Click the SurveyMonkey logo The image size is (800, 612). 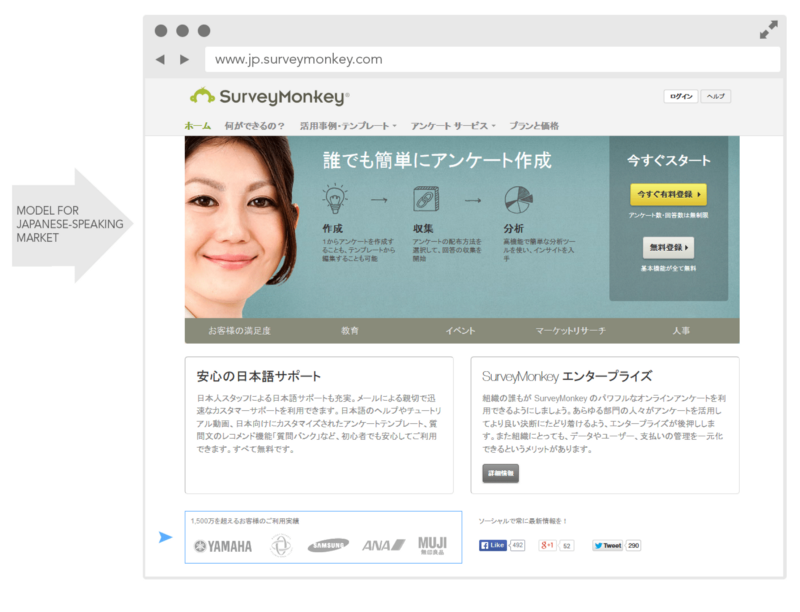pos(269,96)
